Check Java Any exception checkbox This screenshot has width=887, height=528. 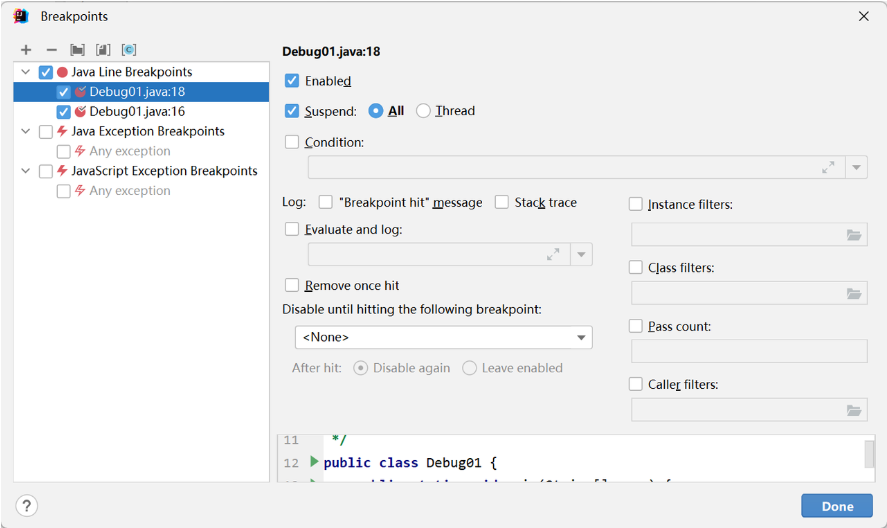click(x=63, y=152)
